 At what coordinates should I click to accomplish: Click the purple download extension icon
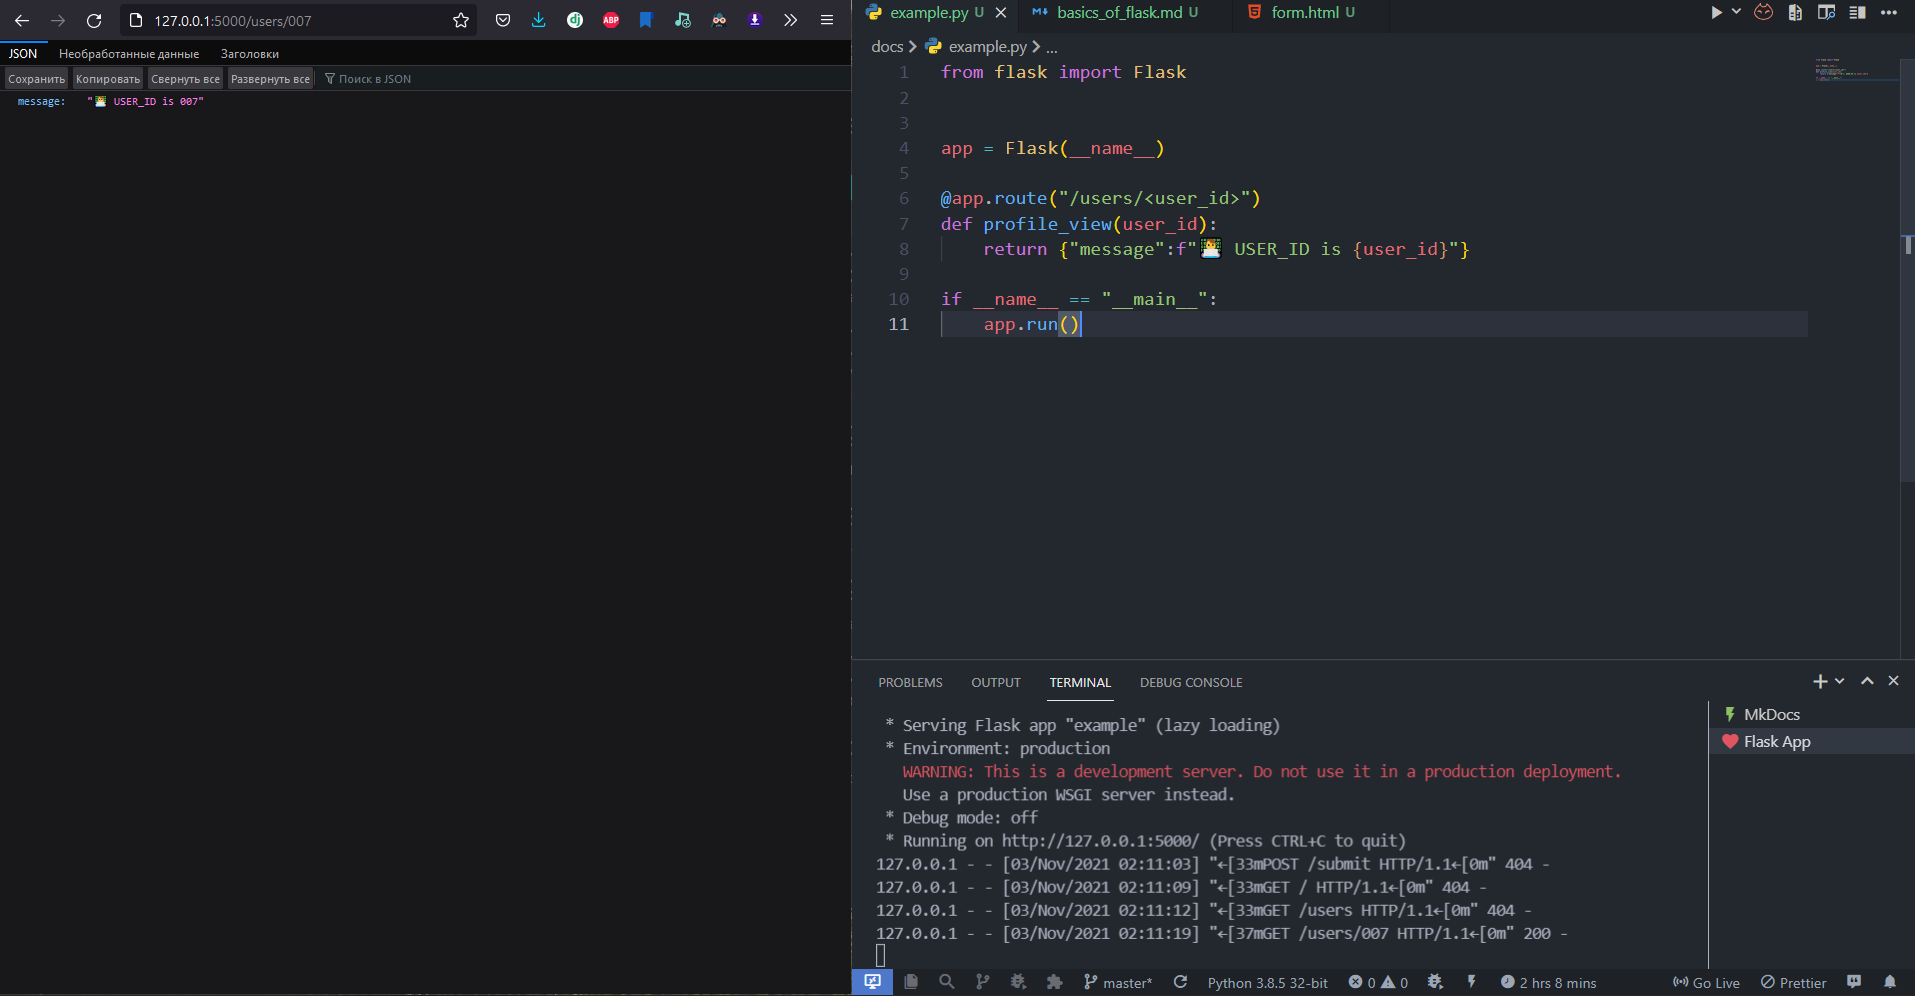click(x=755, y=20)
